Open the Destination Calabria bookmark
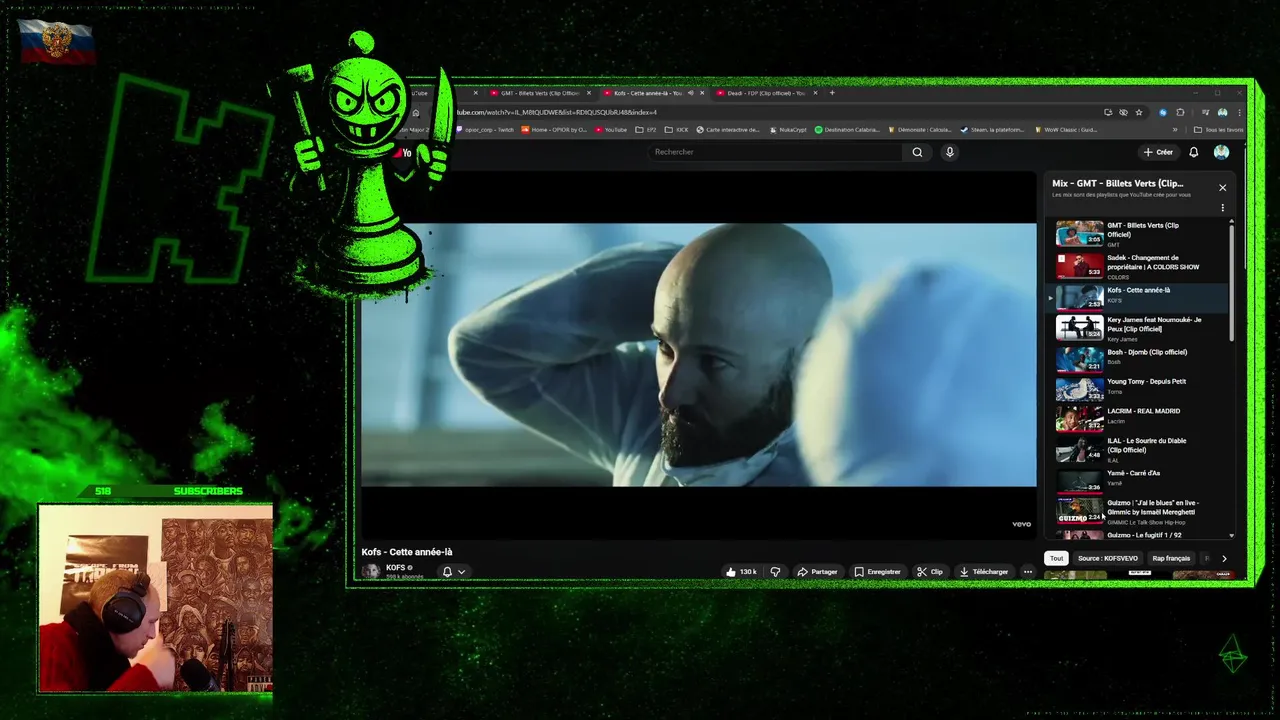 848,129
